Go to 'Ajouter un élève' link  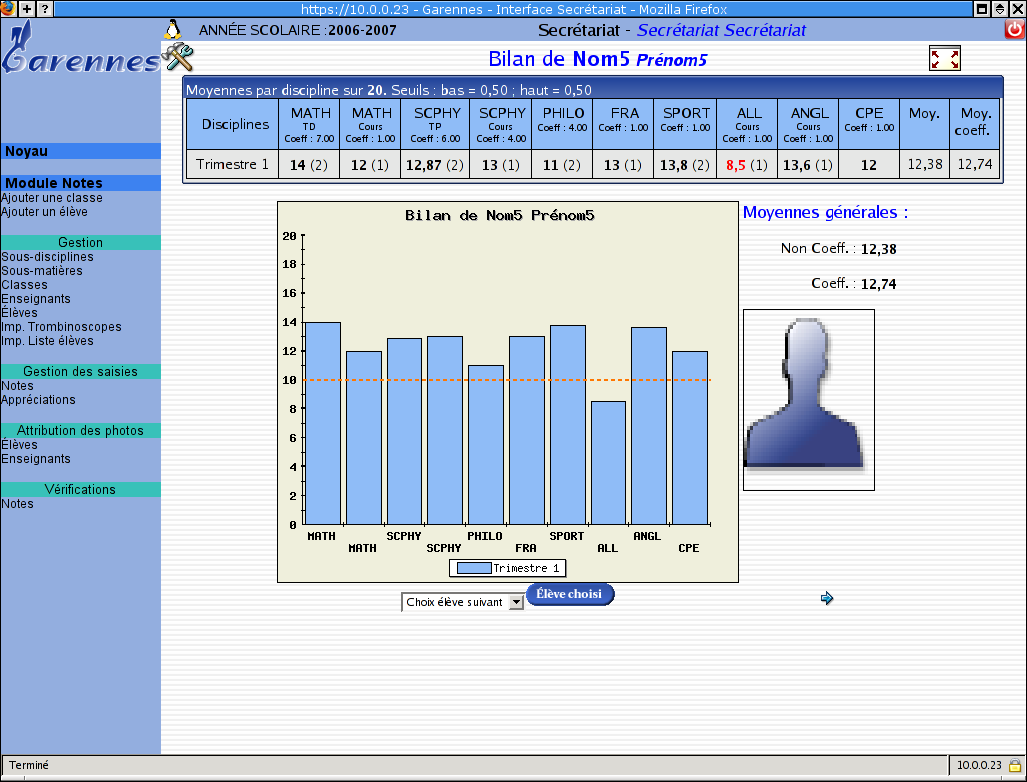point(44,212)
